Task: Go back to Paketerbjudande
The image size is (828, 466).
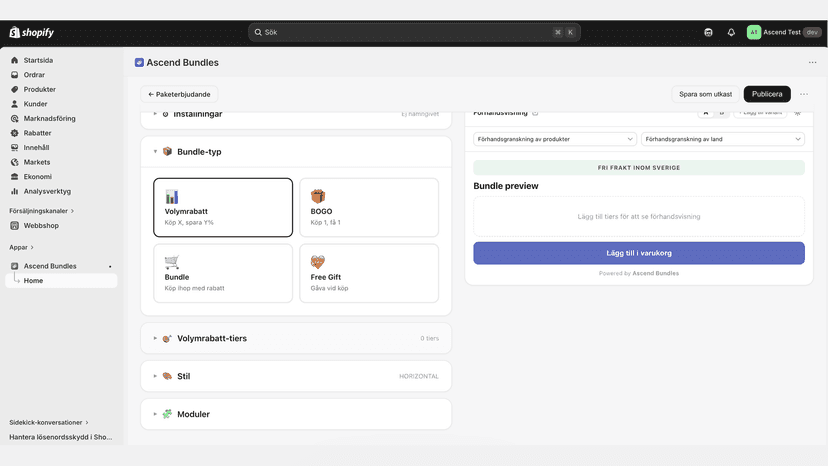Action: 179,94
